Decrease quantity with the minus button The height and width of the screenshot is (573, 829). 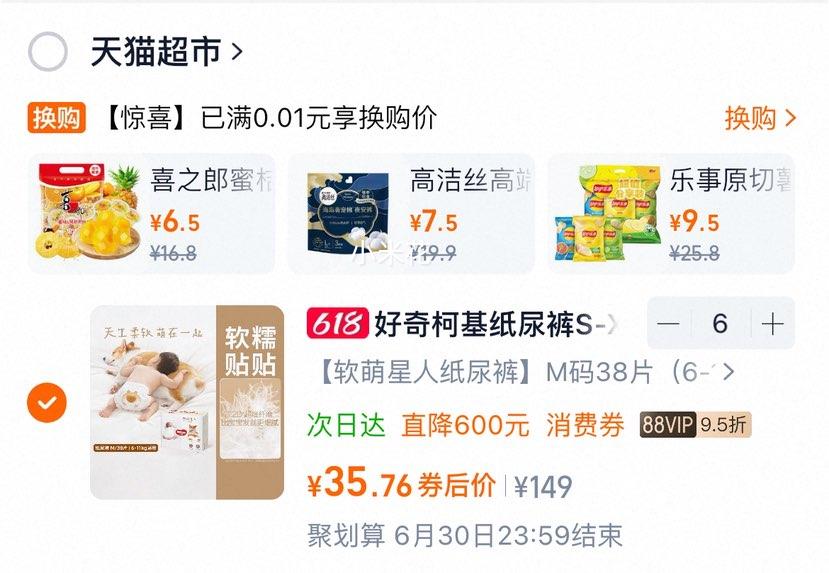click(x=668, y=324)
